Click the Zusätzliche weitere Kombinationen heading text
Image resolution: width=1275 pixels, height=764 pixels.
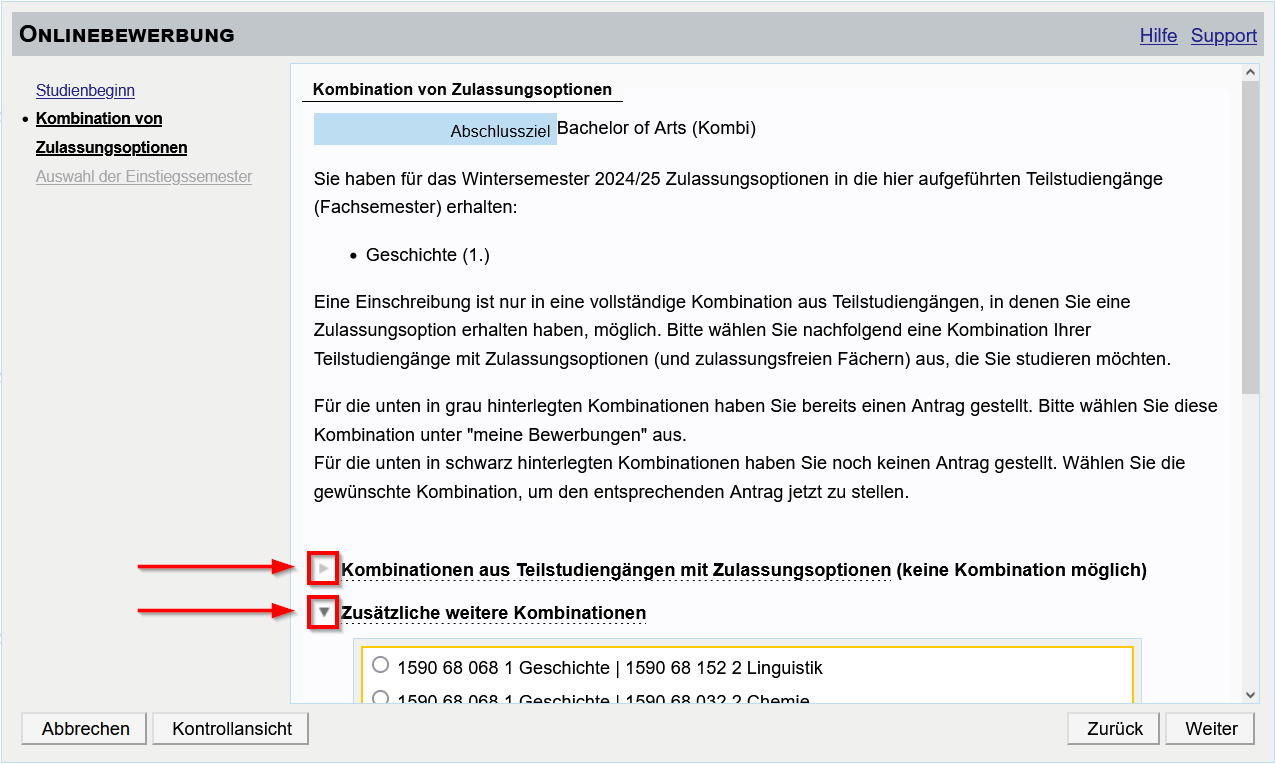(x=494, y=613)
